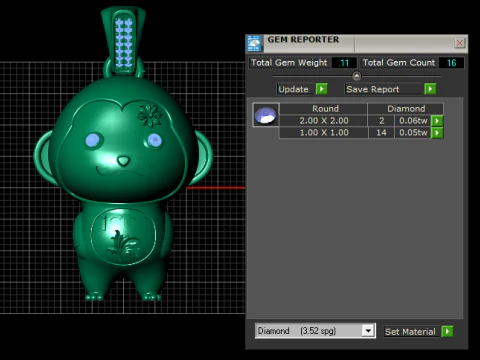Select the 1.00 X 1.00 size cell
The height and width of the screenshot is (360, 480).
pos(324,133)
